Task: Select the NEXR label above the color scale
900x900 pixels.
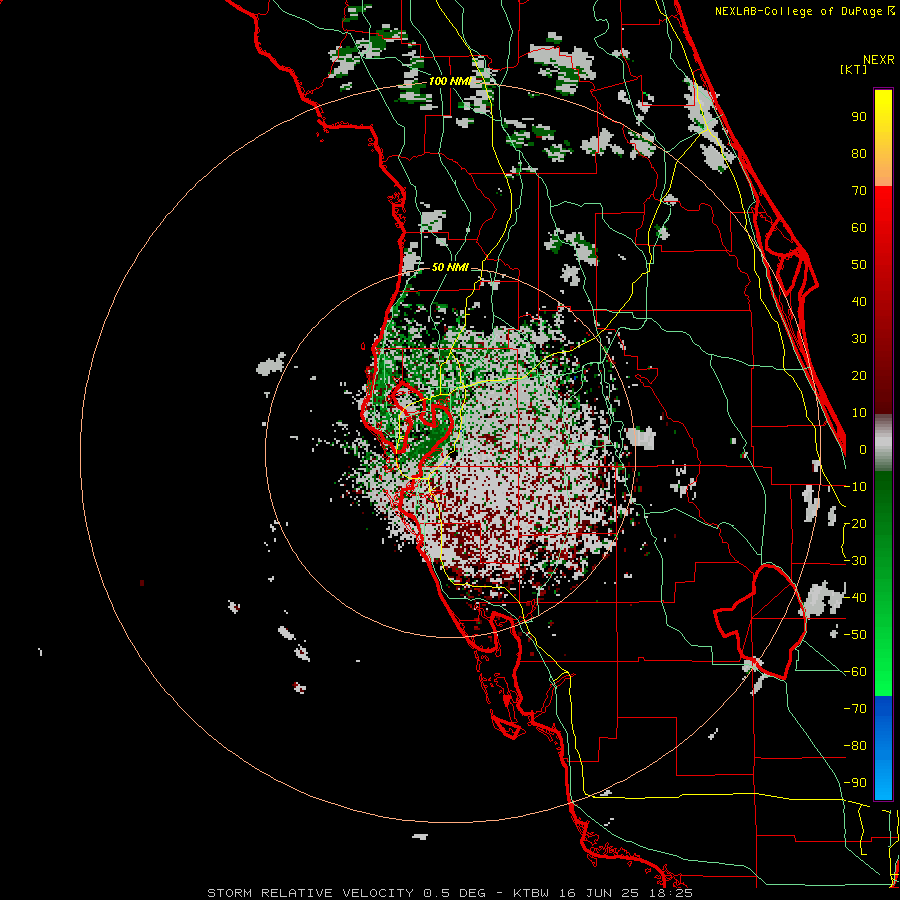Action: pos(878,60)
